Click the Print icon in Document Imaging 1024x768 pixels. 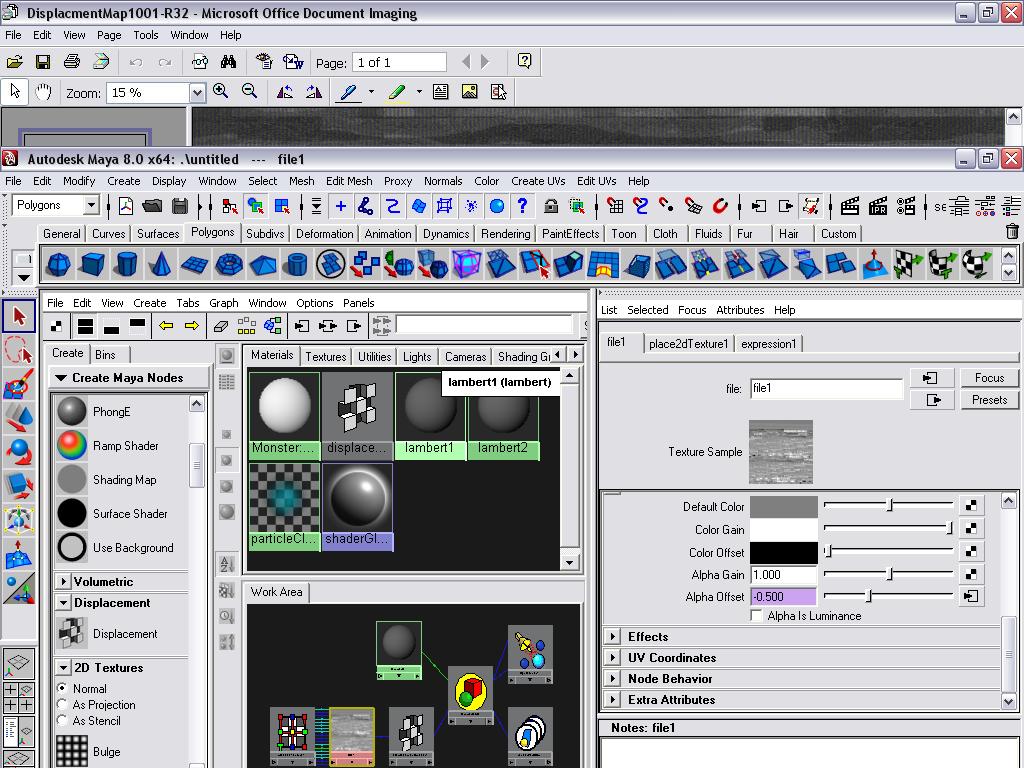click(72, 62)
